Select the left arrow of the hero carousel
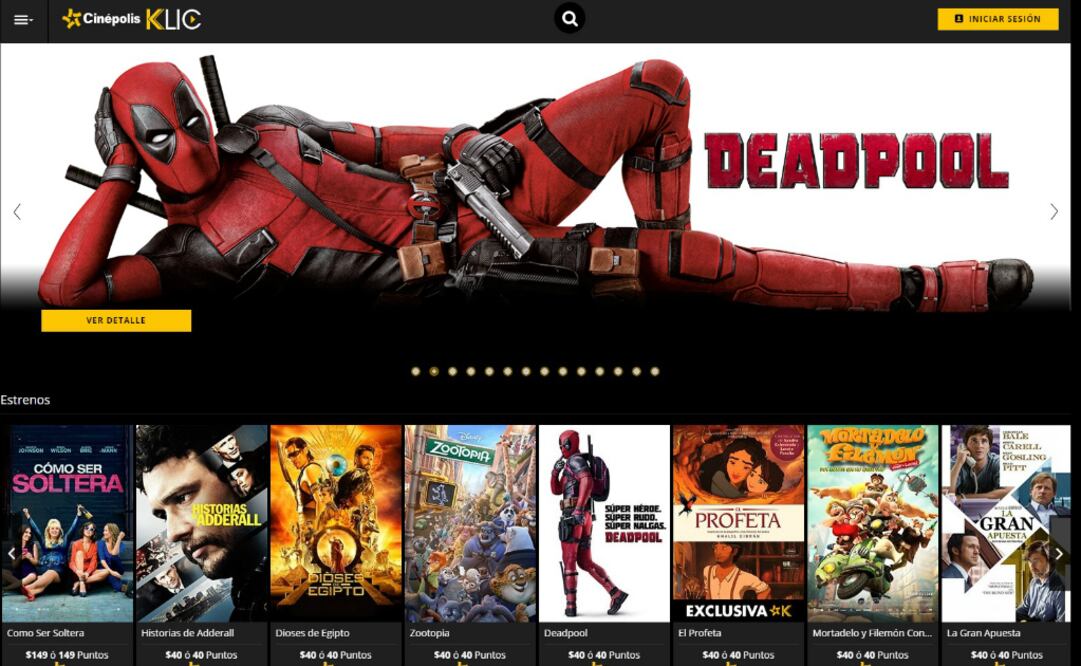The width and height of the screenshot is (1081, 666). (x=16, y=211)
